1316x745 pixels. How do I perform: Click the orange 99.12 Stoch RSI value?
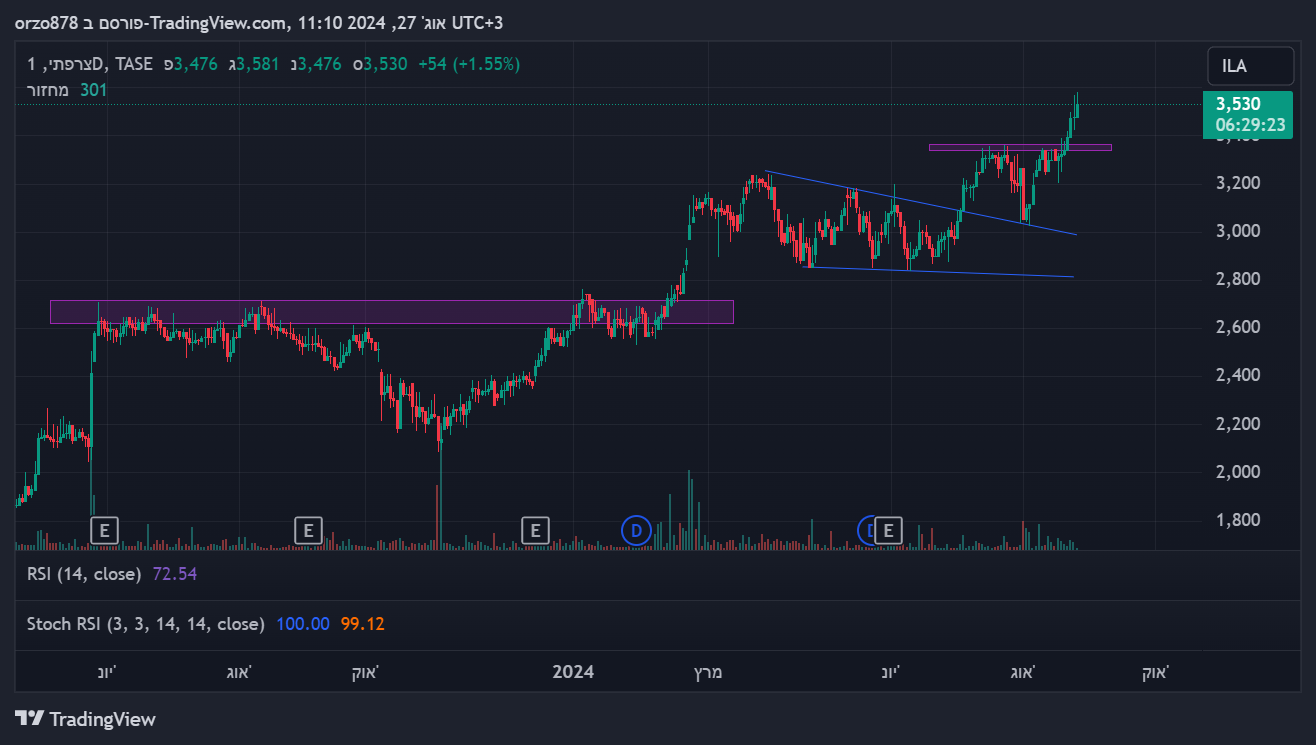362,624
